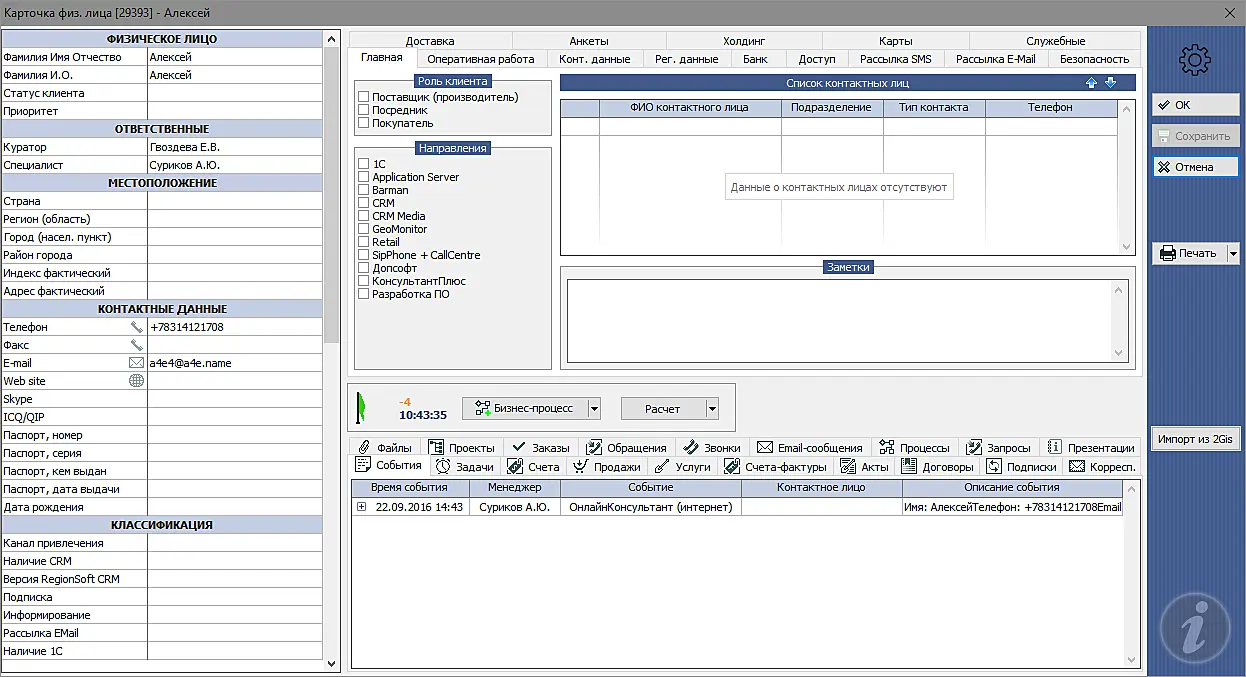
Task: Move contact up with blue up arrow
Action: tap(1091, 83)
